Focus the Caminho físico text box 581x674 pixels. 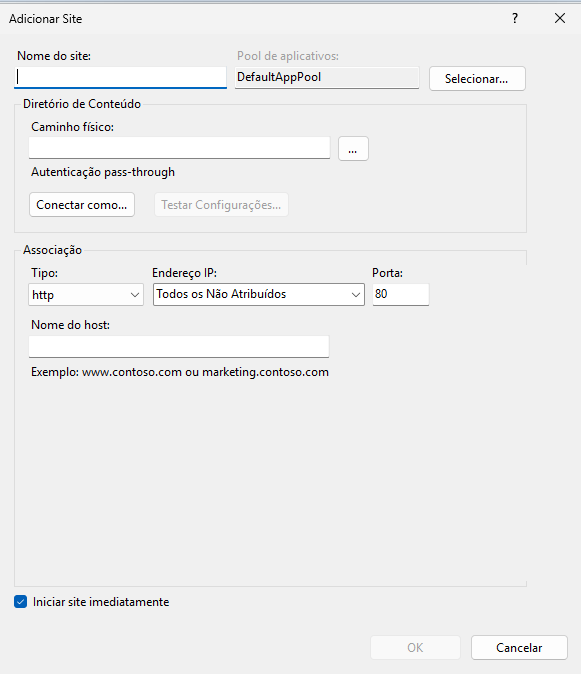(x=179, y=148)
